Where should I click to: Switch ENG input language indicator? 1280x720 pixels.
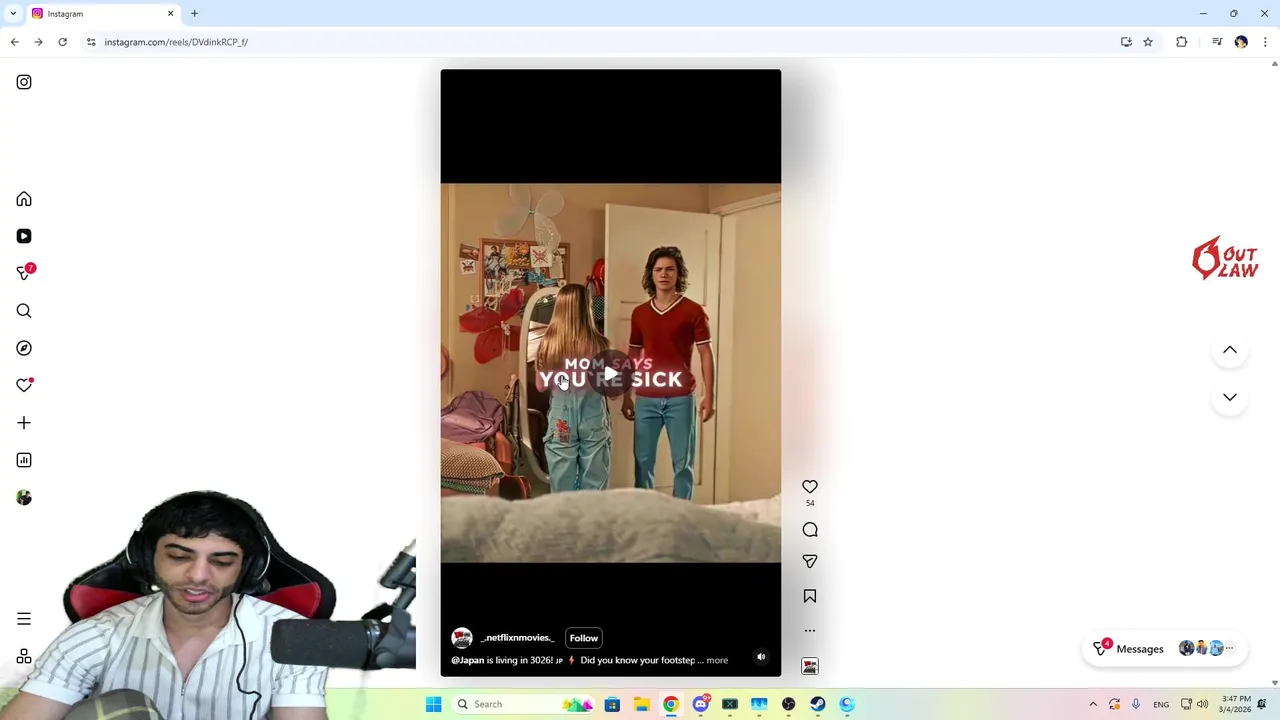pyautogui.click(x=1161, y=704)
